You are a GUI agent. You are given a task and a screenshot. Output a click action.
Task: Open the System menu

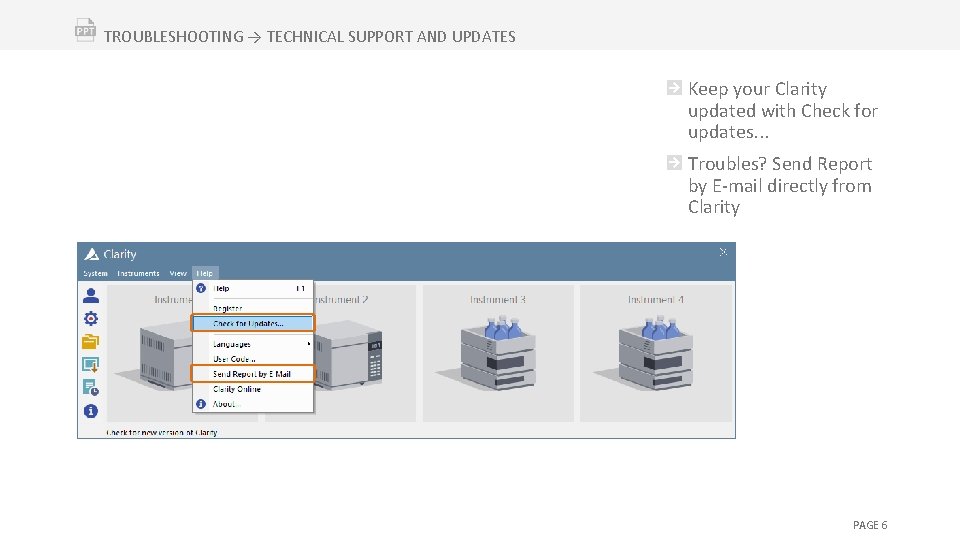[x=96, y=274]
